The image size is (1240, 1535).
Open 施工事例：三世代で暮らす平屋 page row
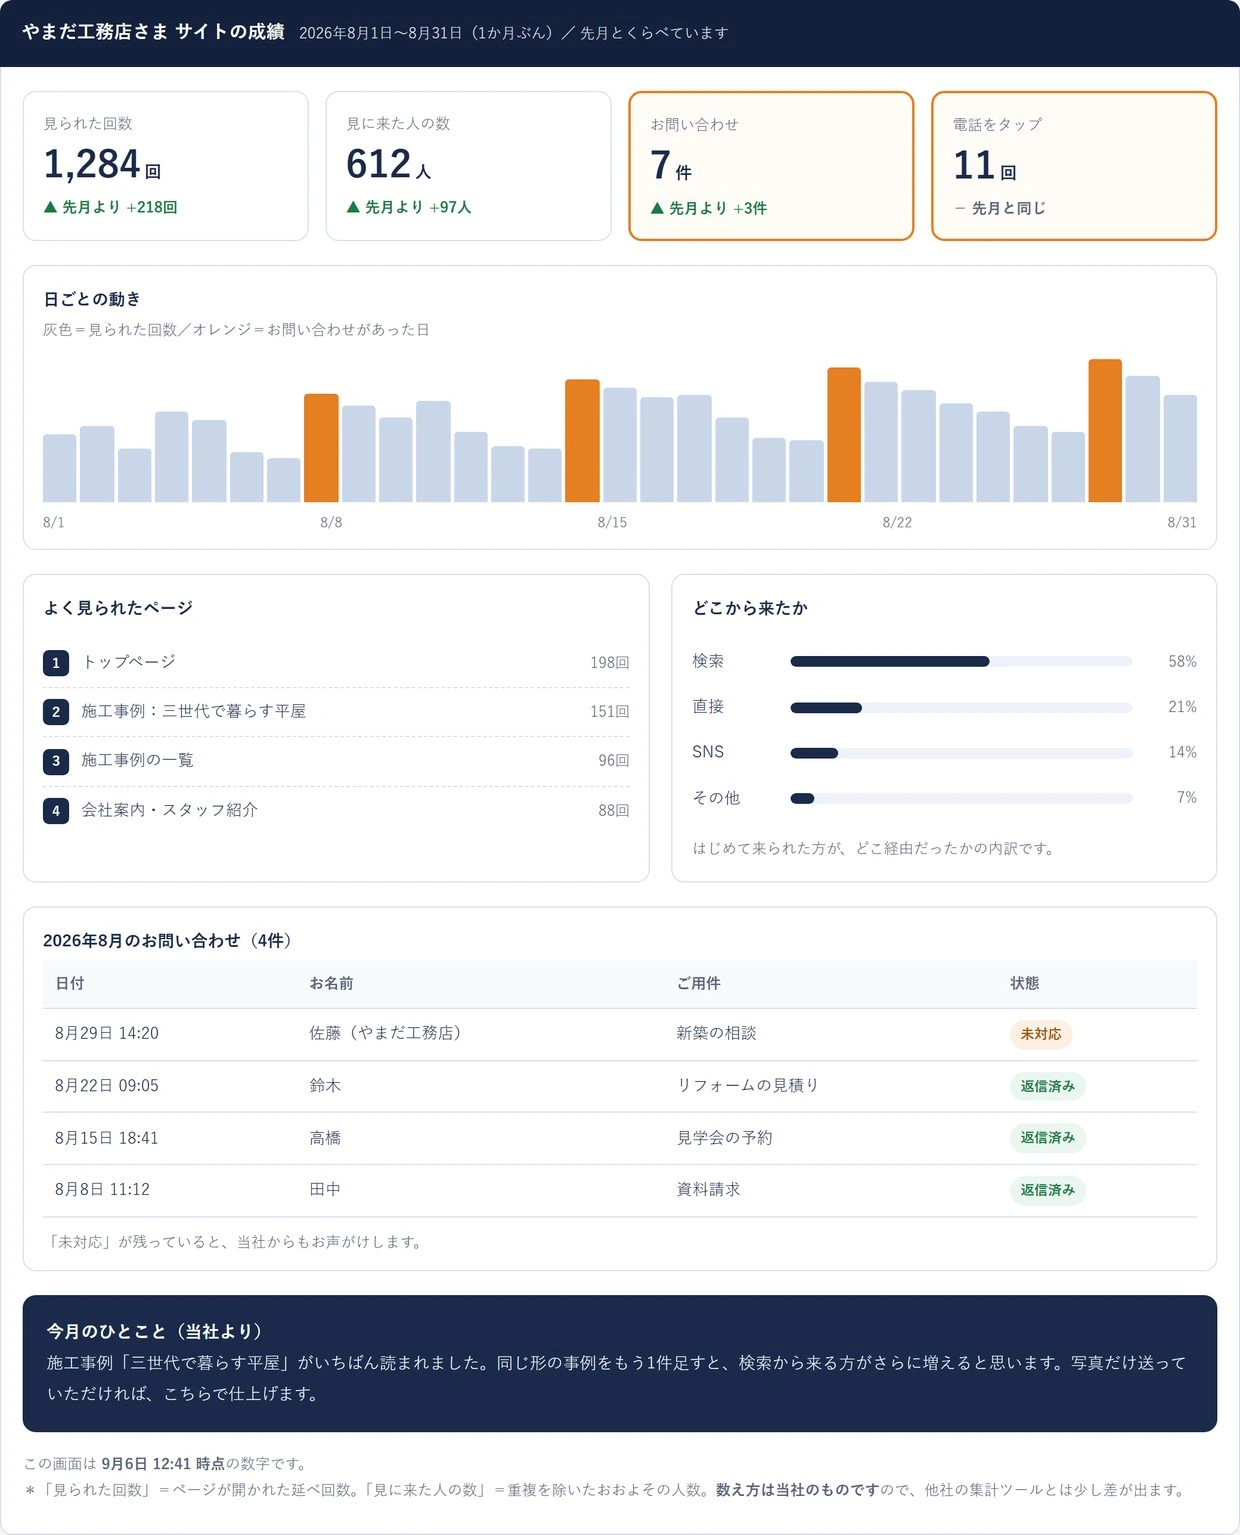click(336, 712)
